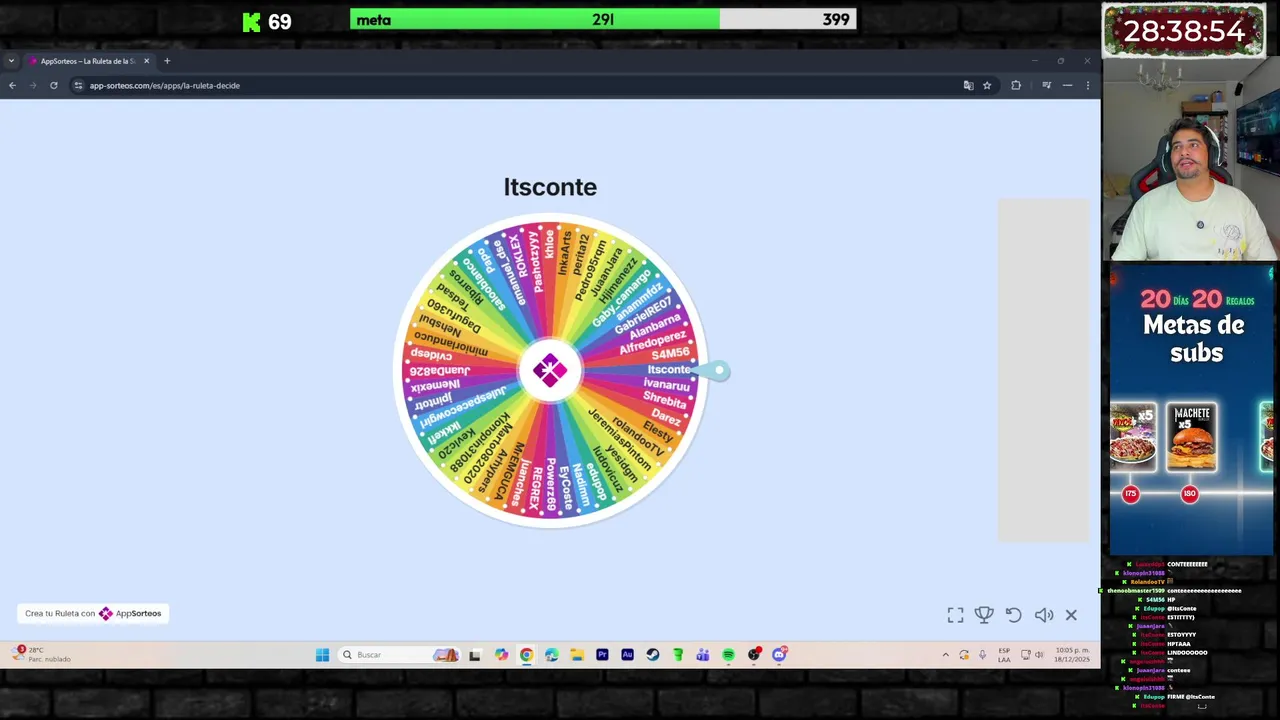Open Microsoft Edge from taskbar
The width and height of the screenshot is (1280, 720).
552,655
